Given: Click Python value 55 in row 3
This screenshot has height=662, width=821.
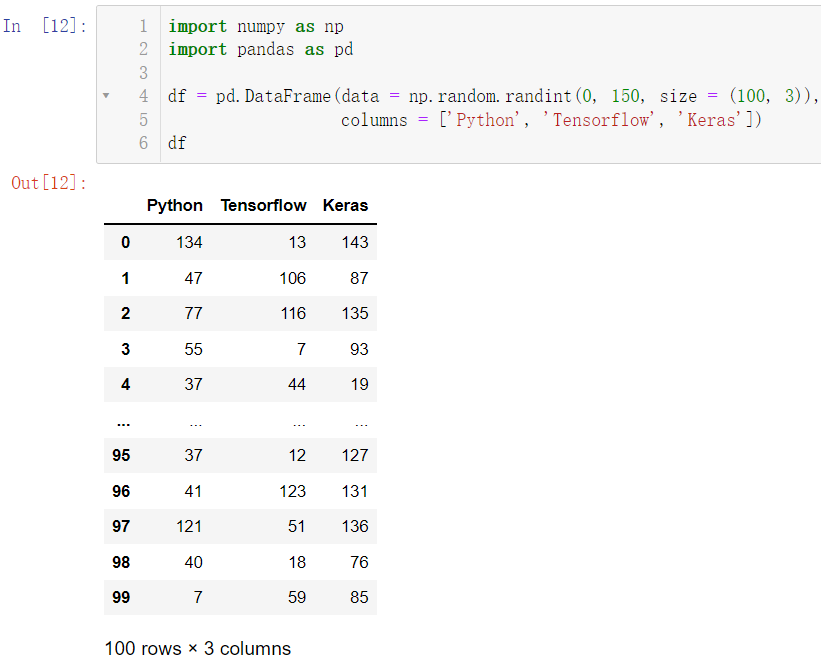Looking at the screenshot, I should click(193, 349).
